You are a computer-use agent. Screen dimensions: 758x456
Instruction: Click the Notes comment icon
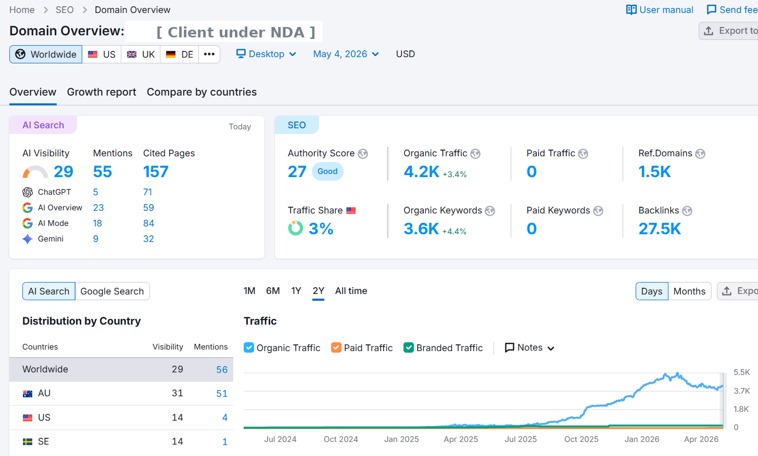pyautogui.click(x=509, y=348)
